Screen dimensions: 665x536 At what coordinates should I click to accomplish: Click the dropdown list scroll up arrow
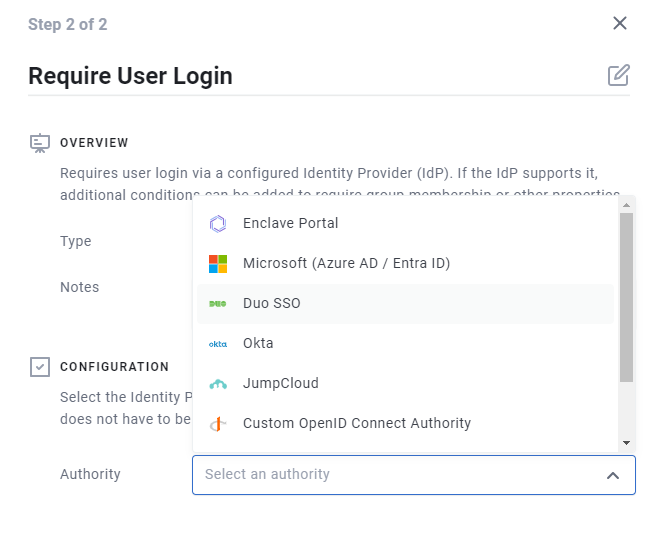pos(626,205)
